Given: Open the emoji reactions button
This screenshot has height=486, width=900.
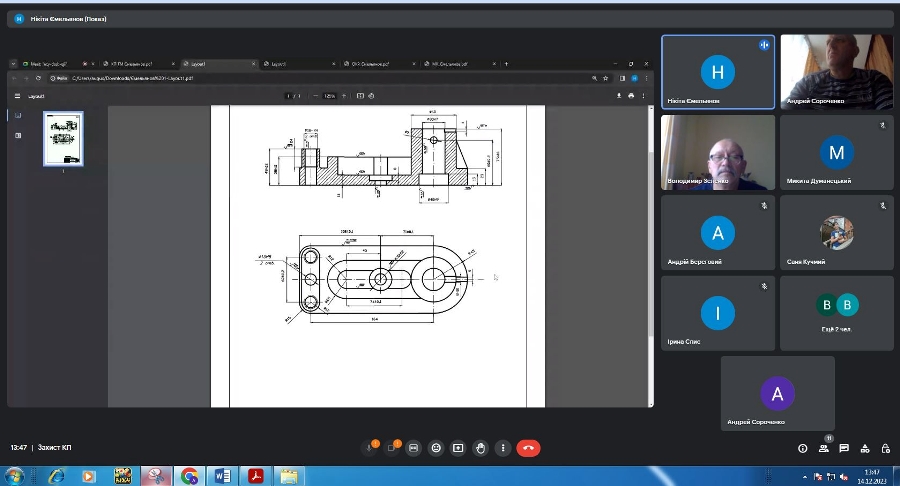Looking at the screenshot, I should (x=436, y=448).
